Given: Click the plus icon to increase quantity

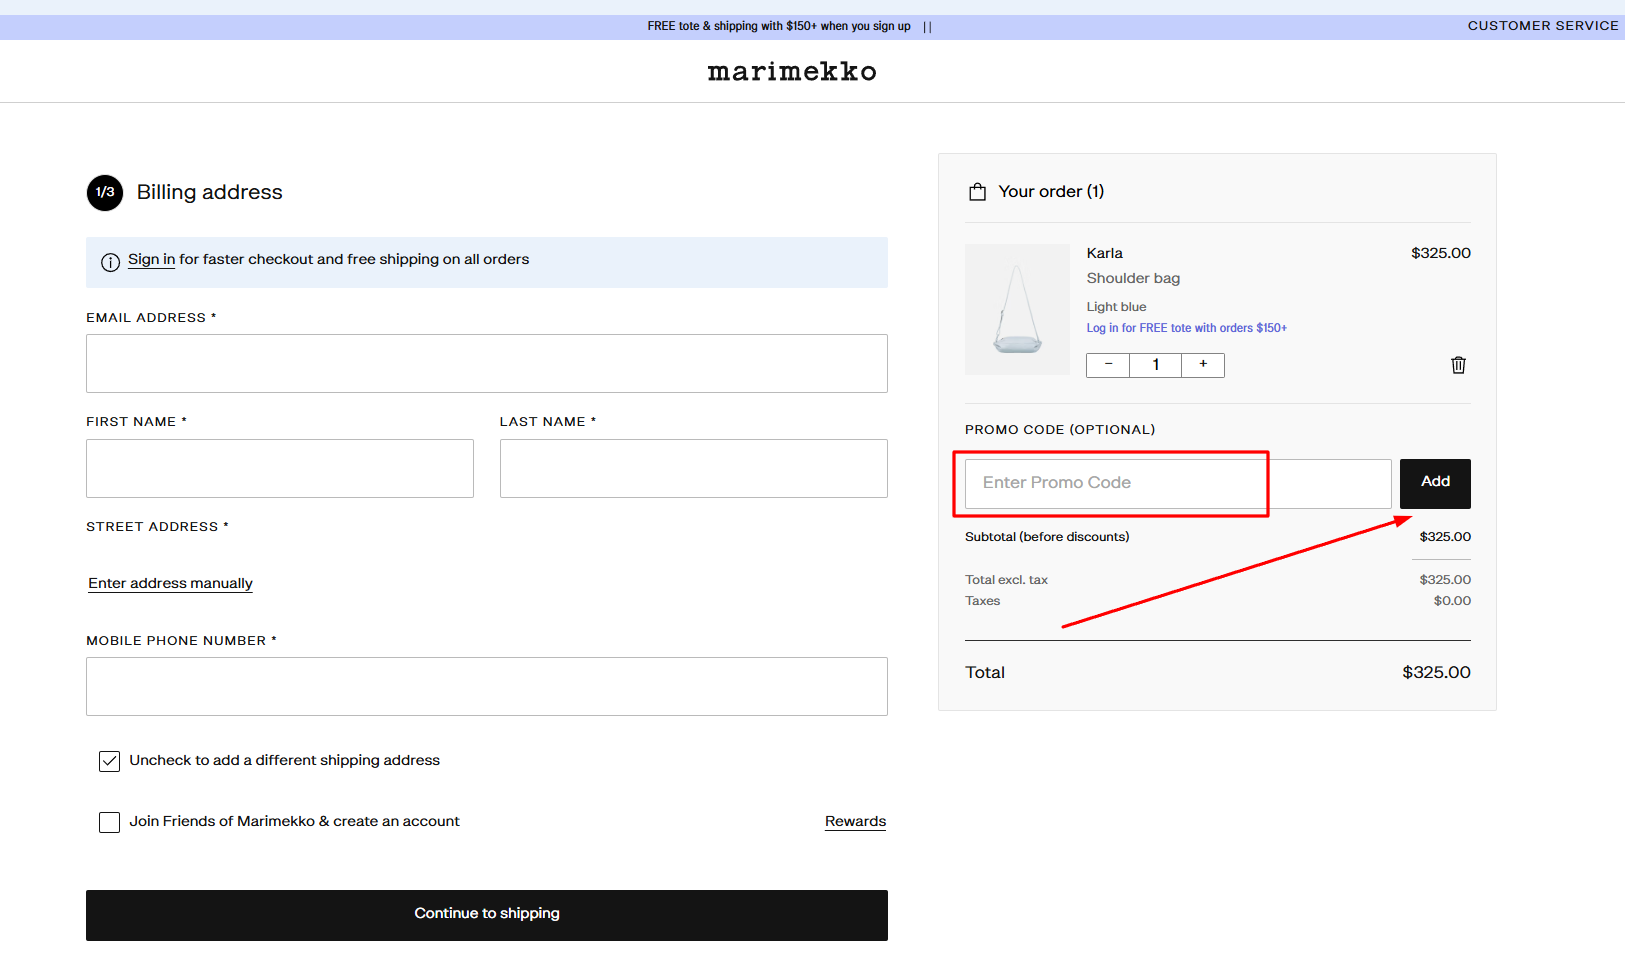Looking at the screenshot, I should click(1203, 364).
